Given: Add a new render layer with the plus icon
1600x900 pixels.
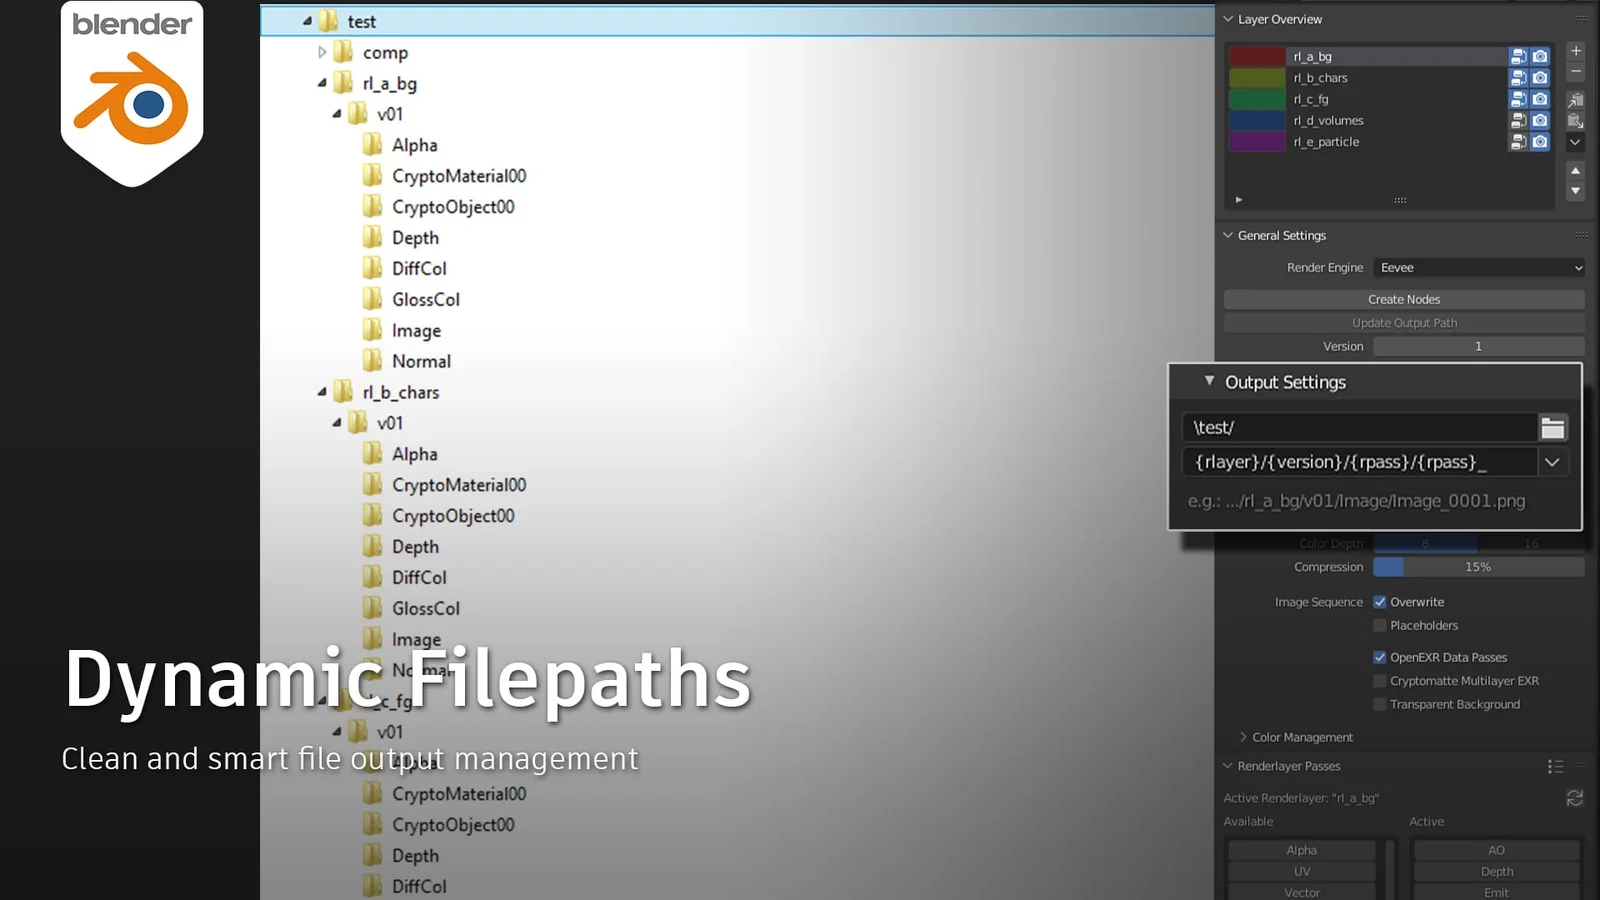Looking at the screenshot, I should click(x=1575, y=50).
